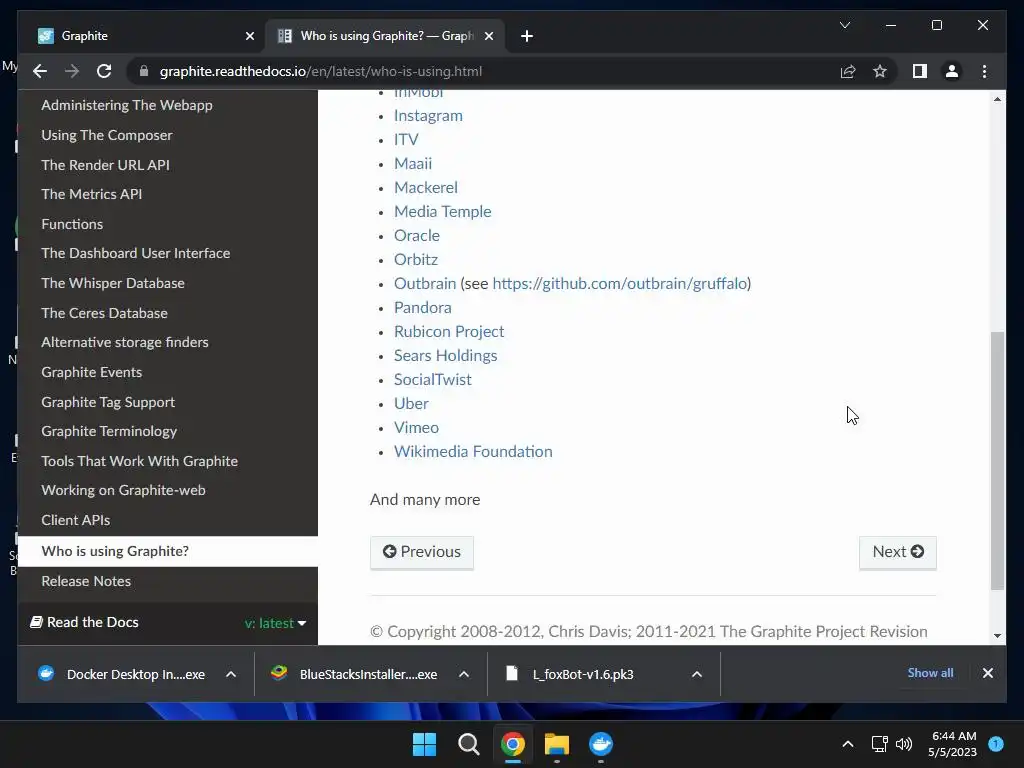Follow the Orbitz link
The width and height of the screenshot is (1024, 768).
coord(415,259)
